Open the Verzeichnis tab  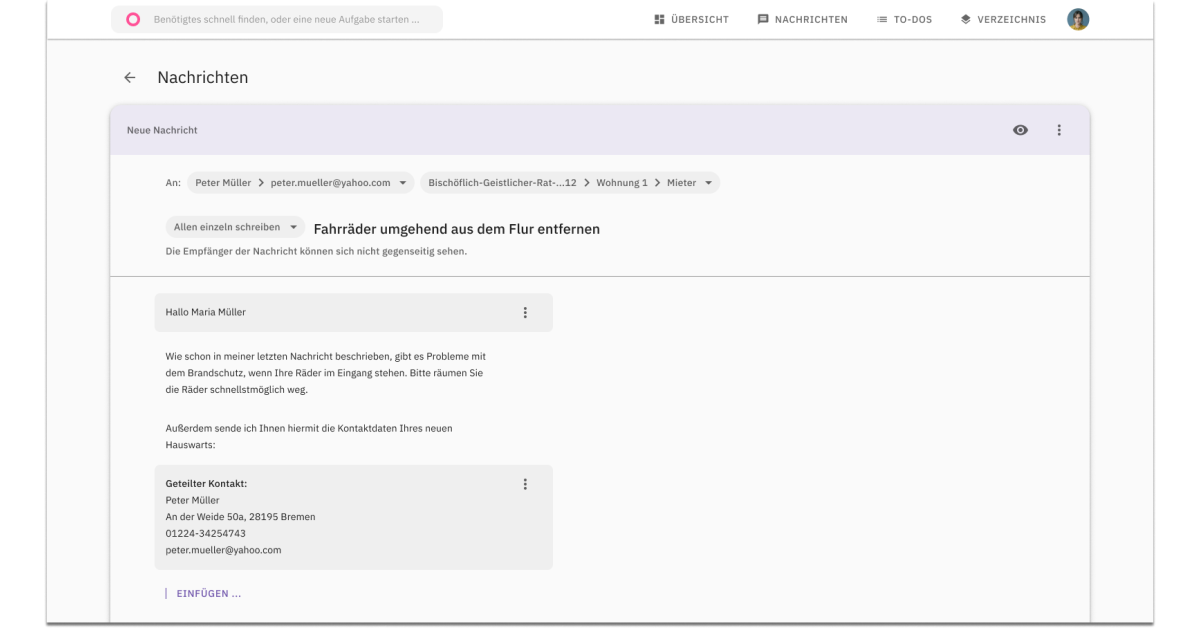[x=1003, y=19]
